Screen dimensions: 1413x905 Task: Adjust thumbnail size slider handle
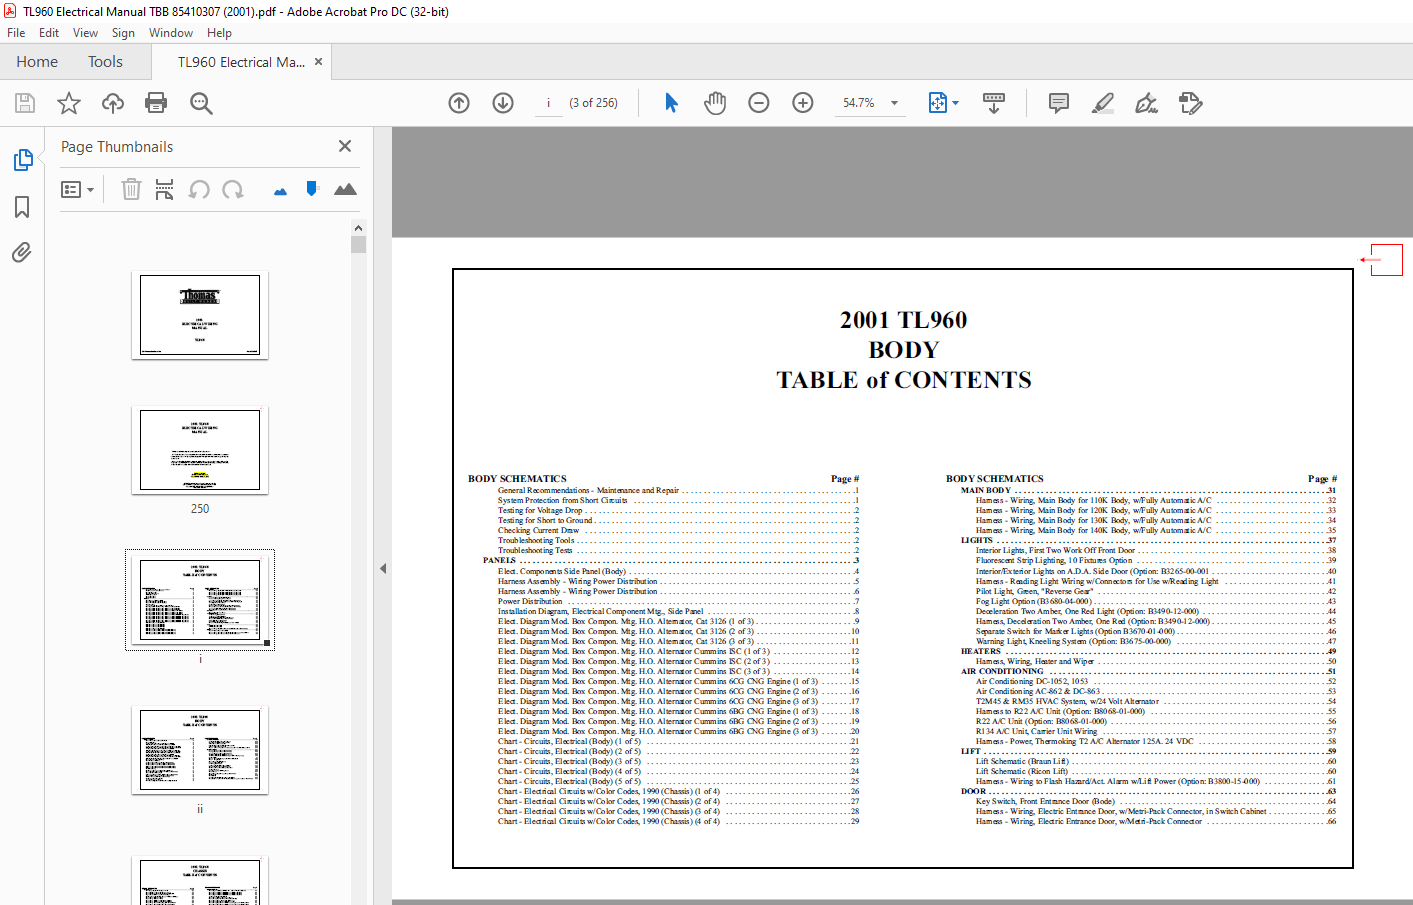click(x=312, y=189)
